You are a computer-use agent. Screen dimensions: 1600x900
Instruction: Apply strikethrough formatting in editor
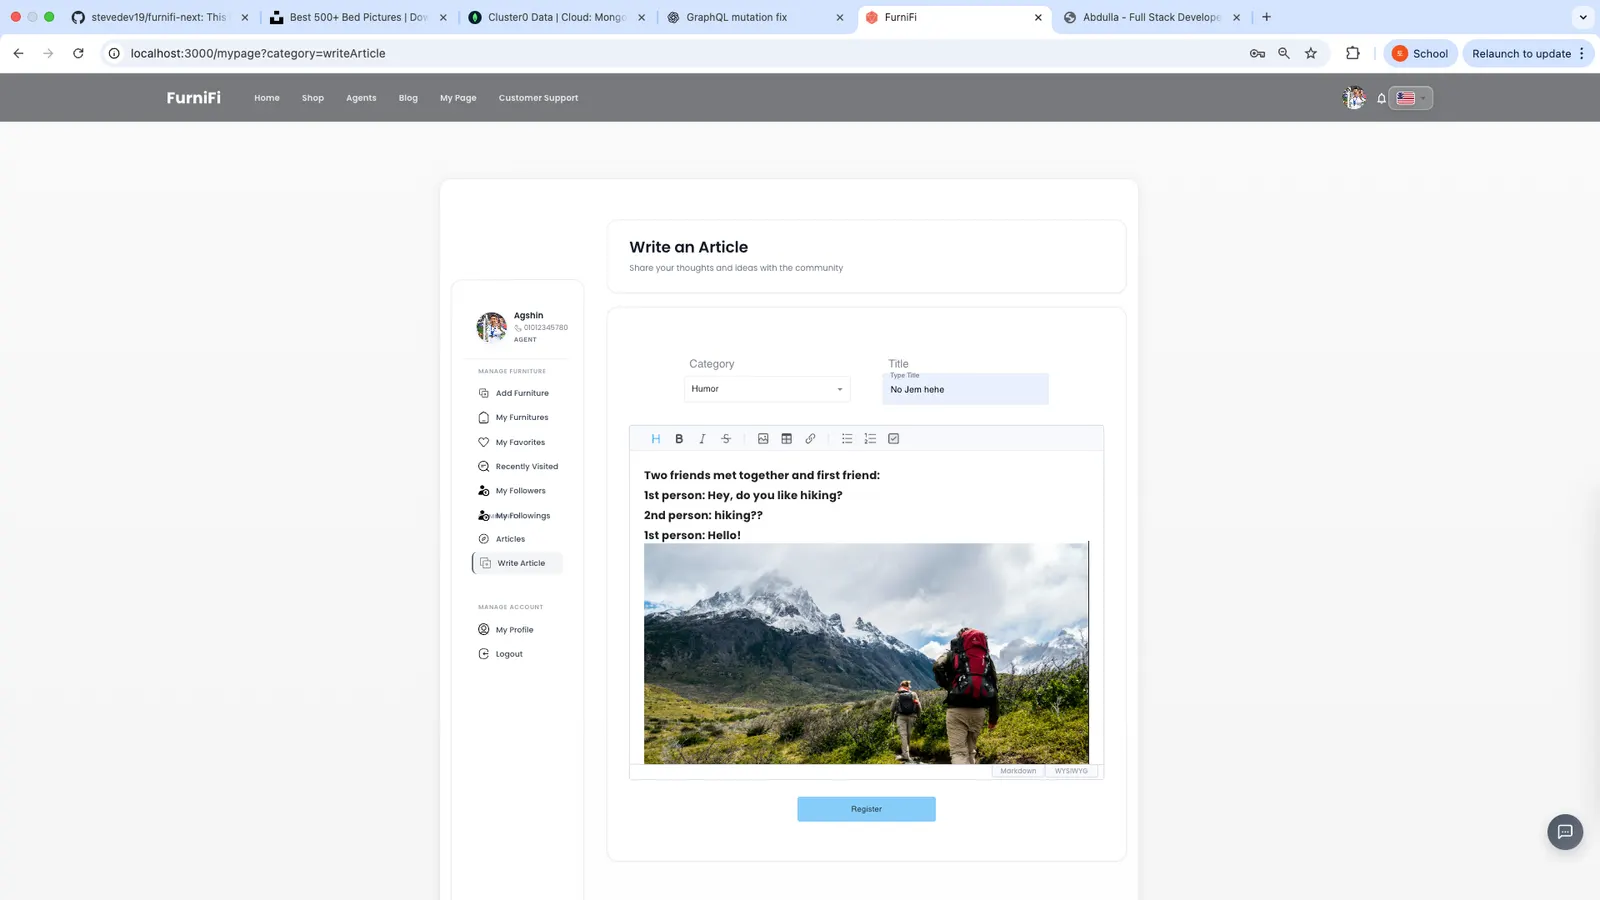tap(726, 439)
